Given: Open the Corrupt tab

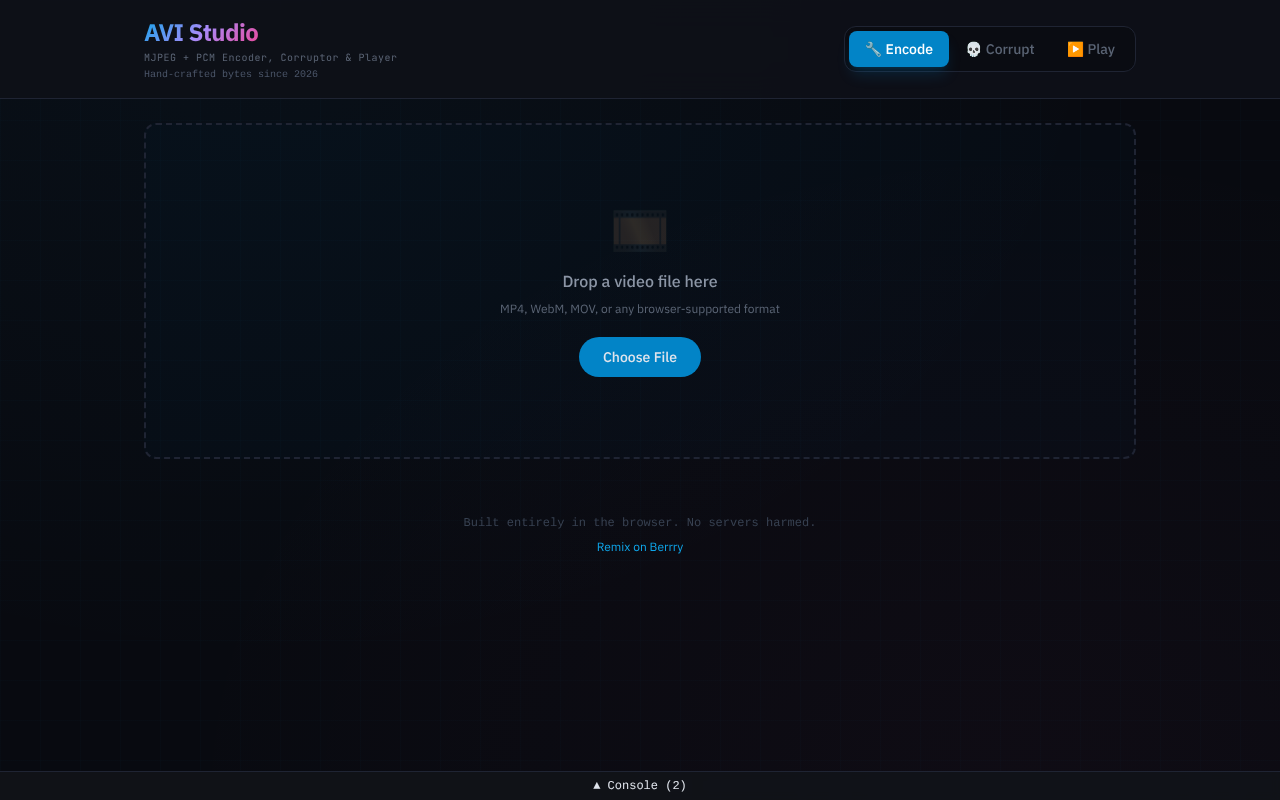Looking at the screenshot, I should point(1000,49).
